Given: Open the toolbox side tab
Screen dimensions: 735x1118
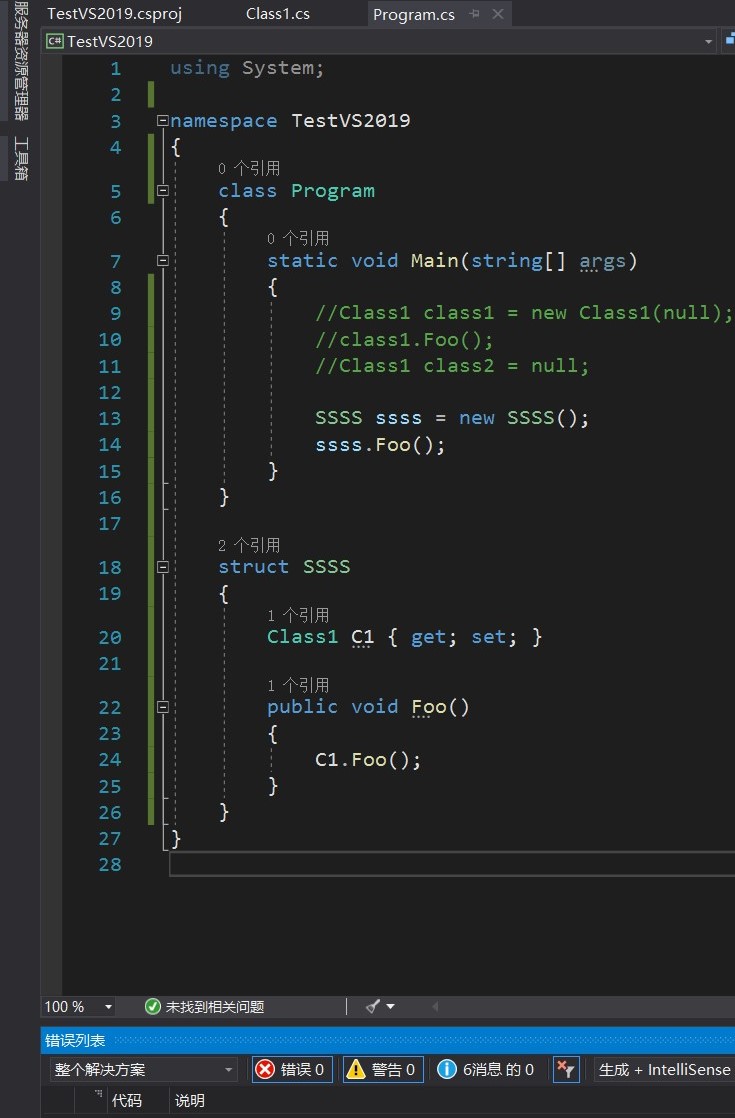Looking at the screenshot, I should 20,158.
